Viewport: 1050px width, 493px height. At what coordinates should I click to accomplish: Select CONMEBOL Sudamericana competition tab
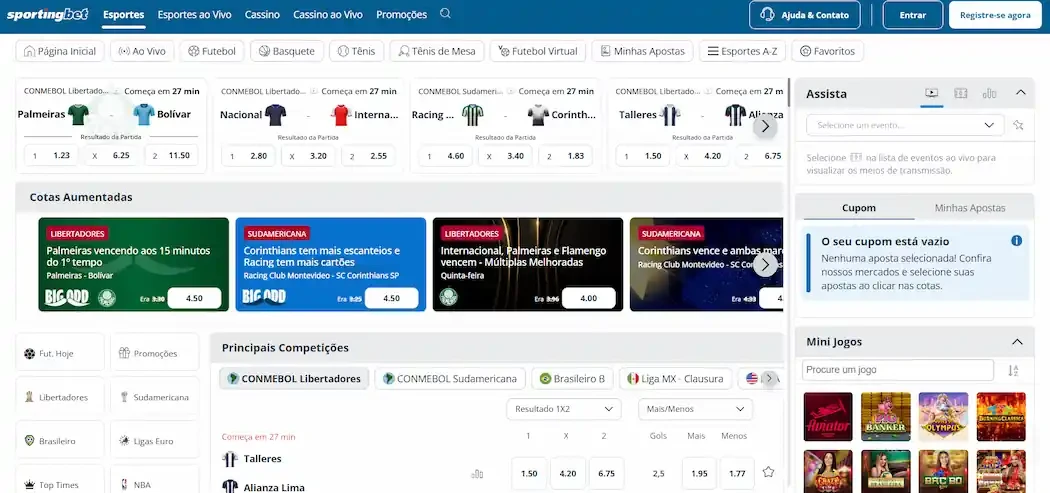pyautogui.click(x=450, y=378)
